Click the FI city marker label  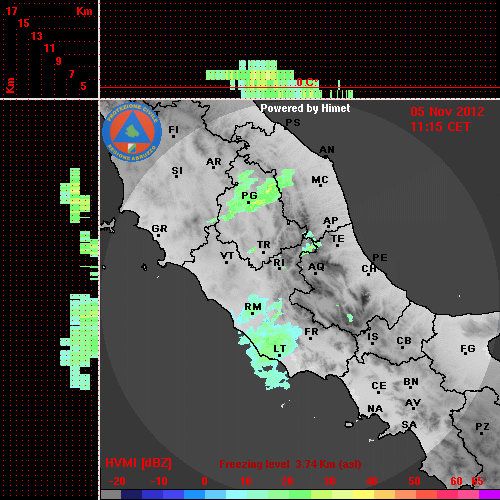(x=173, y=129)
